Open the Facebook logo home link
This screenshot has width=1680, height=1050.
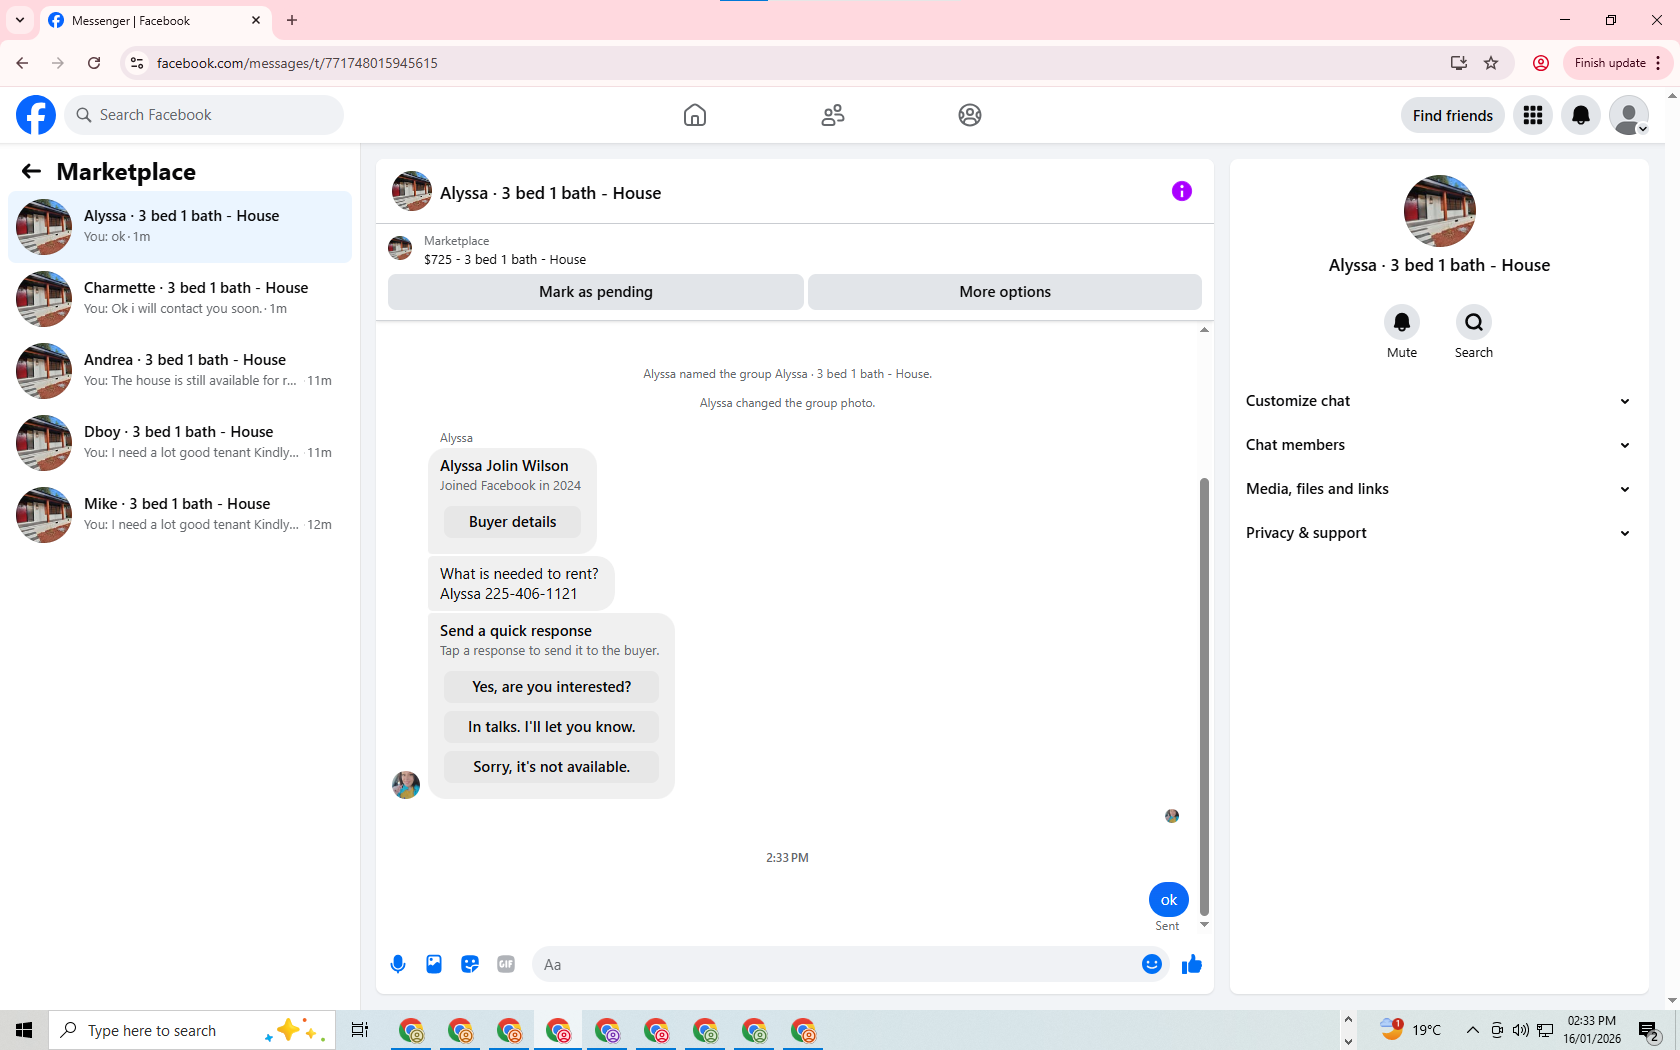click(x=36, y=115)
